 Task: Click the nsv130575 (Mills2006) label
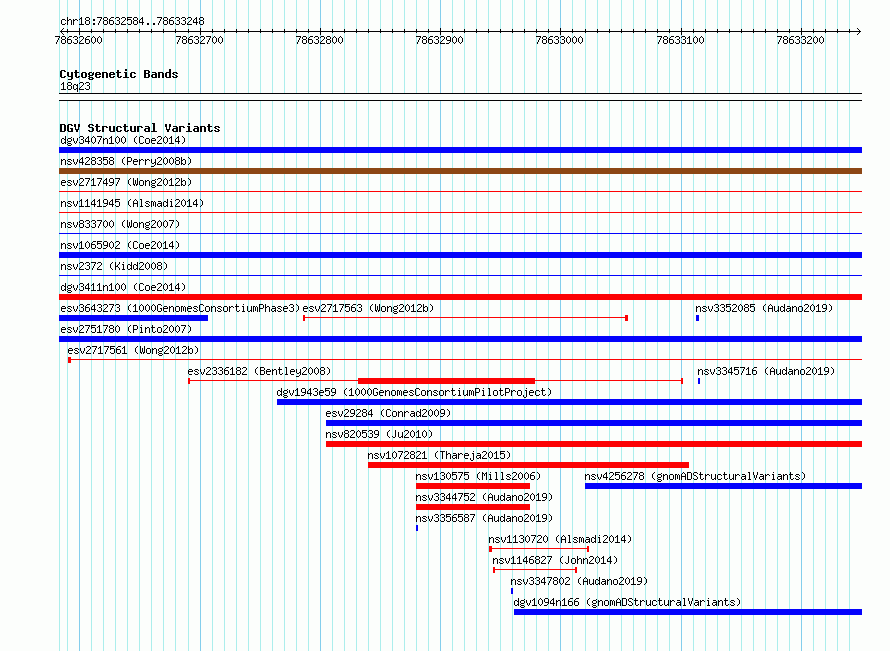click(478, 476)
